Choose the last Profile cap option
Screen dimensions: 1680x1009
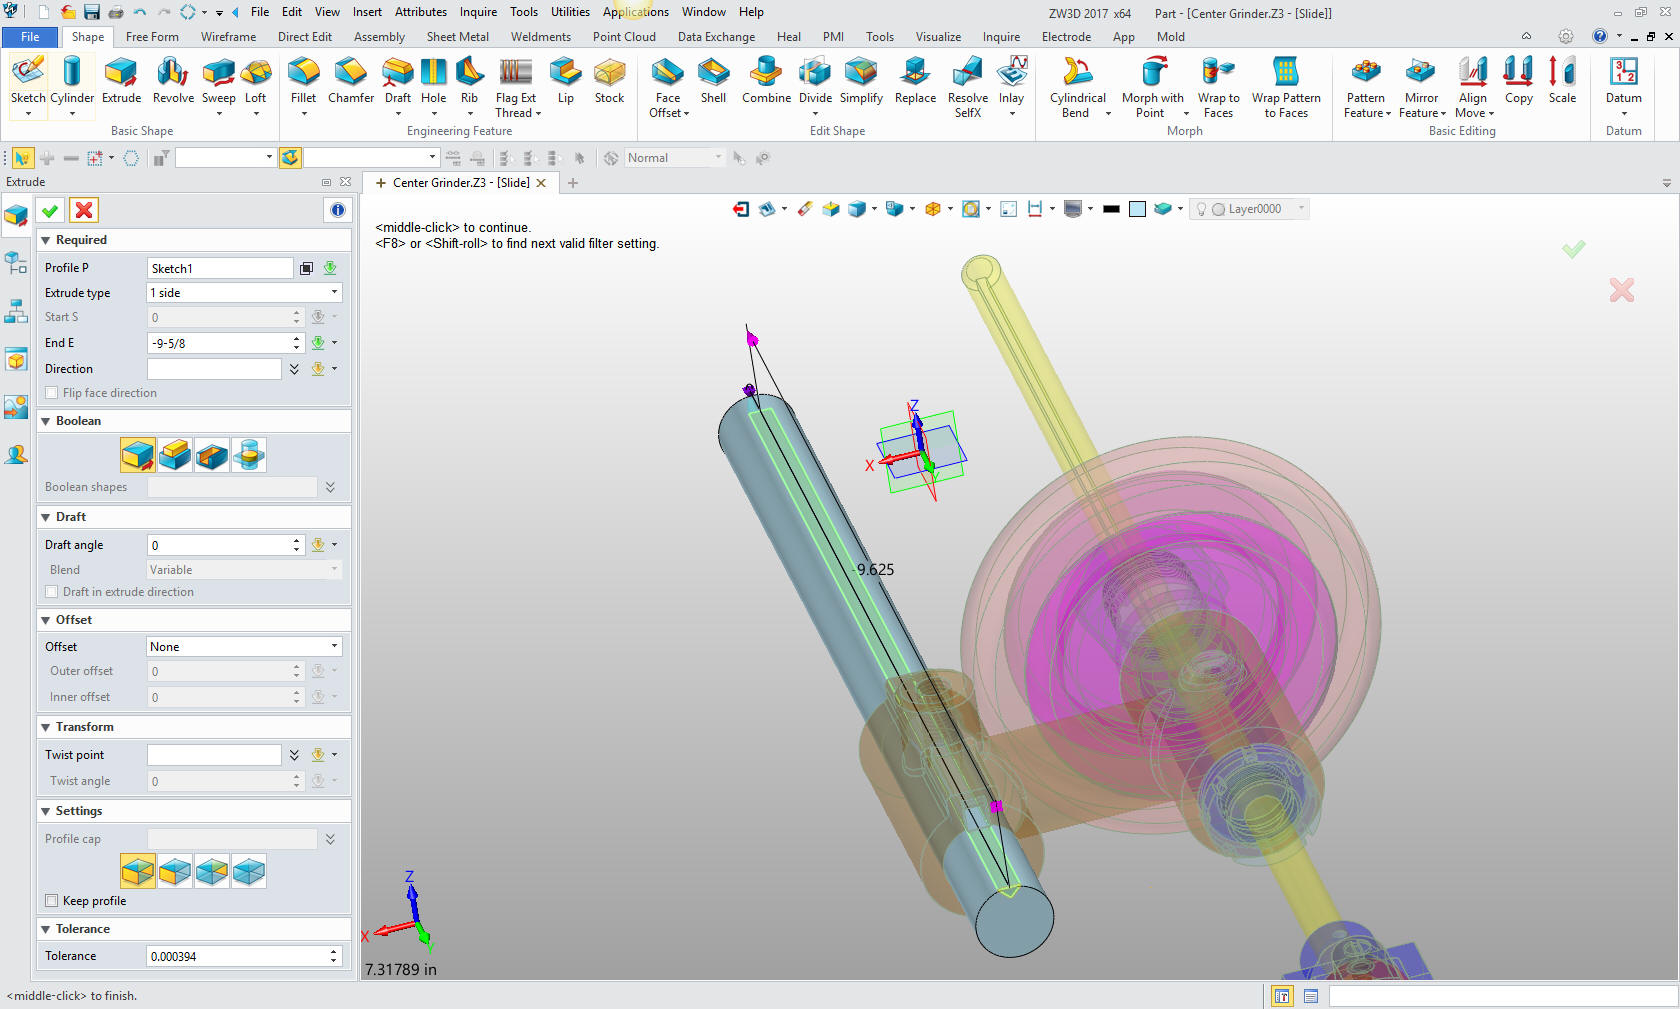pos(249,871)
